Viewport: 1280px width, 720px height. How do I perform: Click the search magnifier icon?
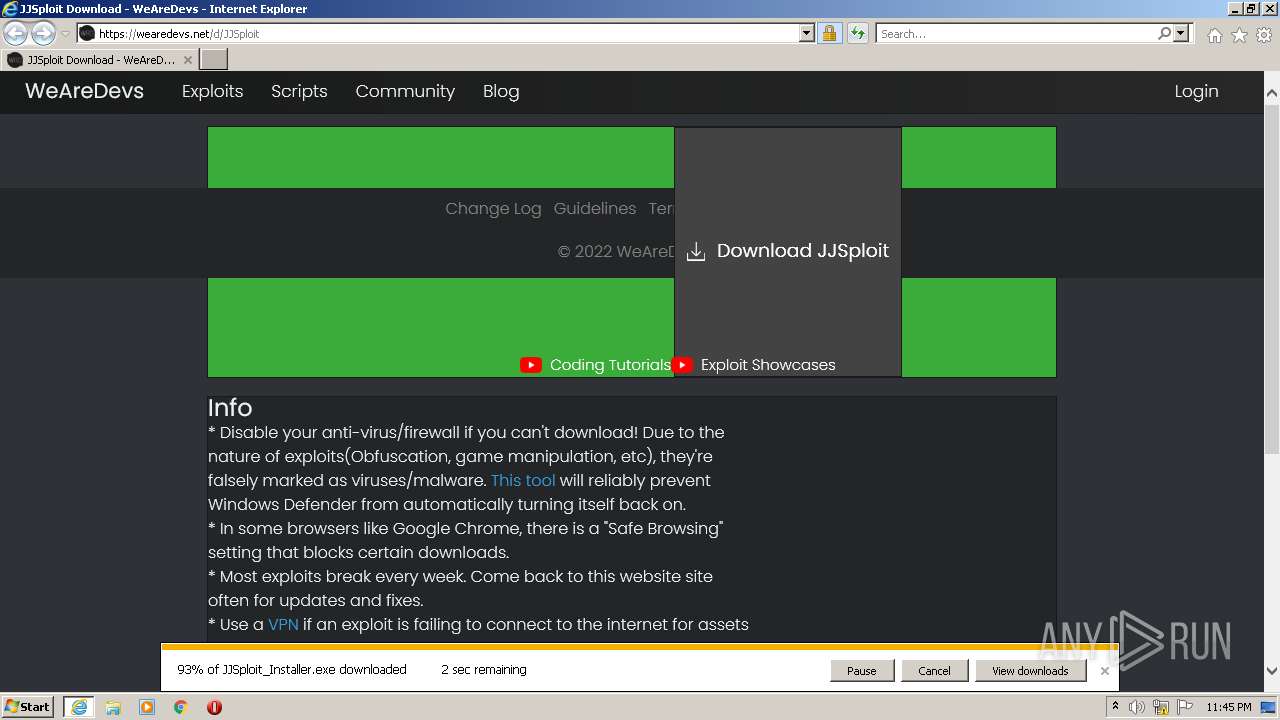coord(1164,33)
